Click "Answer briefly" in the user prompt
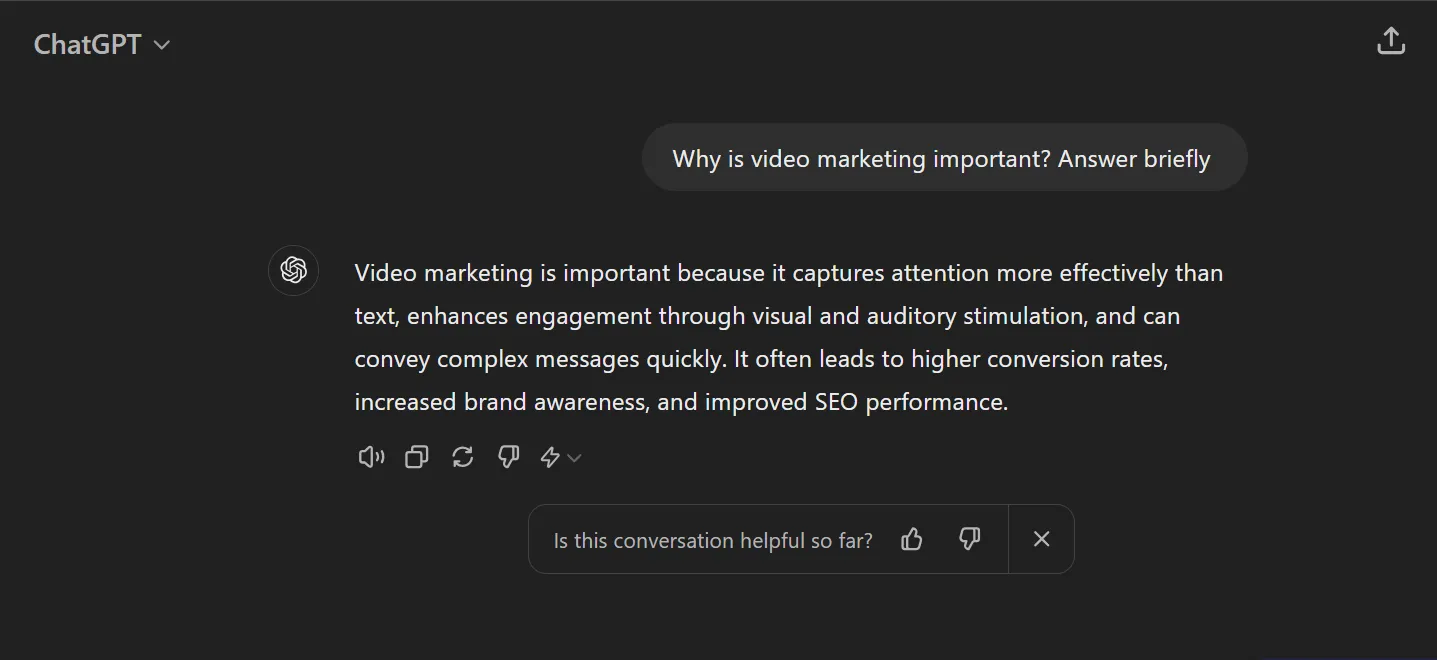 click(x=1134, y=159)
